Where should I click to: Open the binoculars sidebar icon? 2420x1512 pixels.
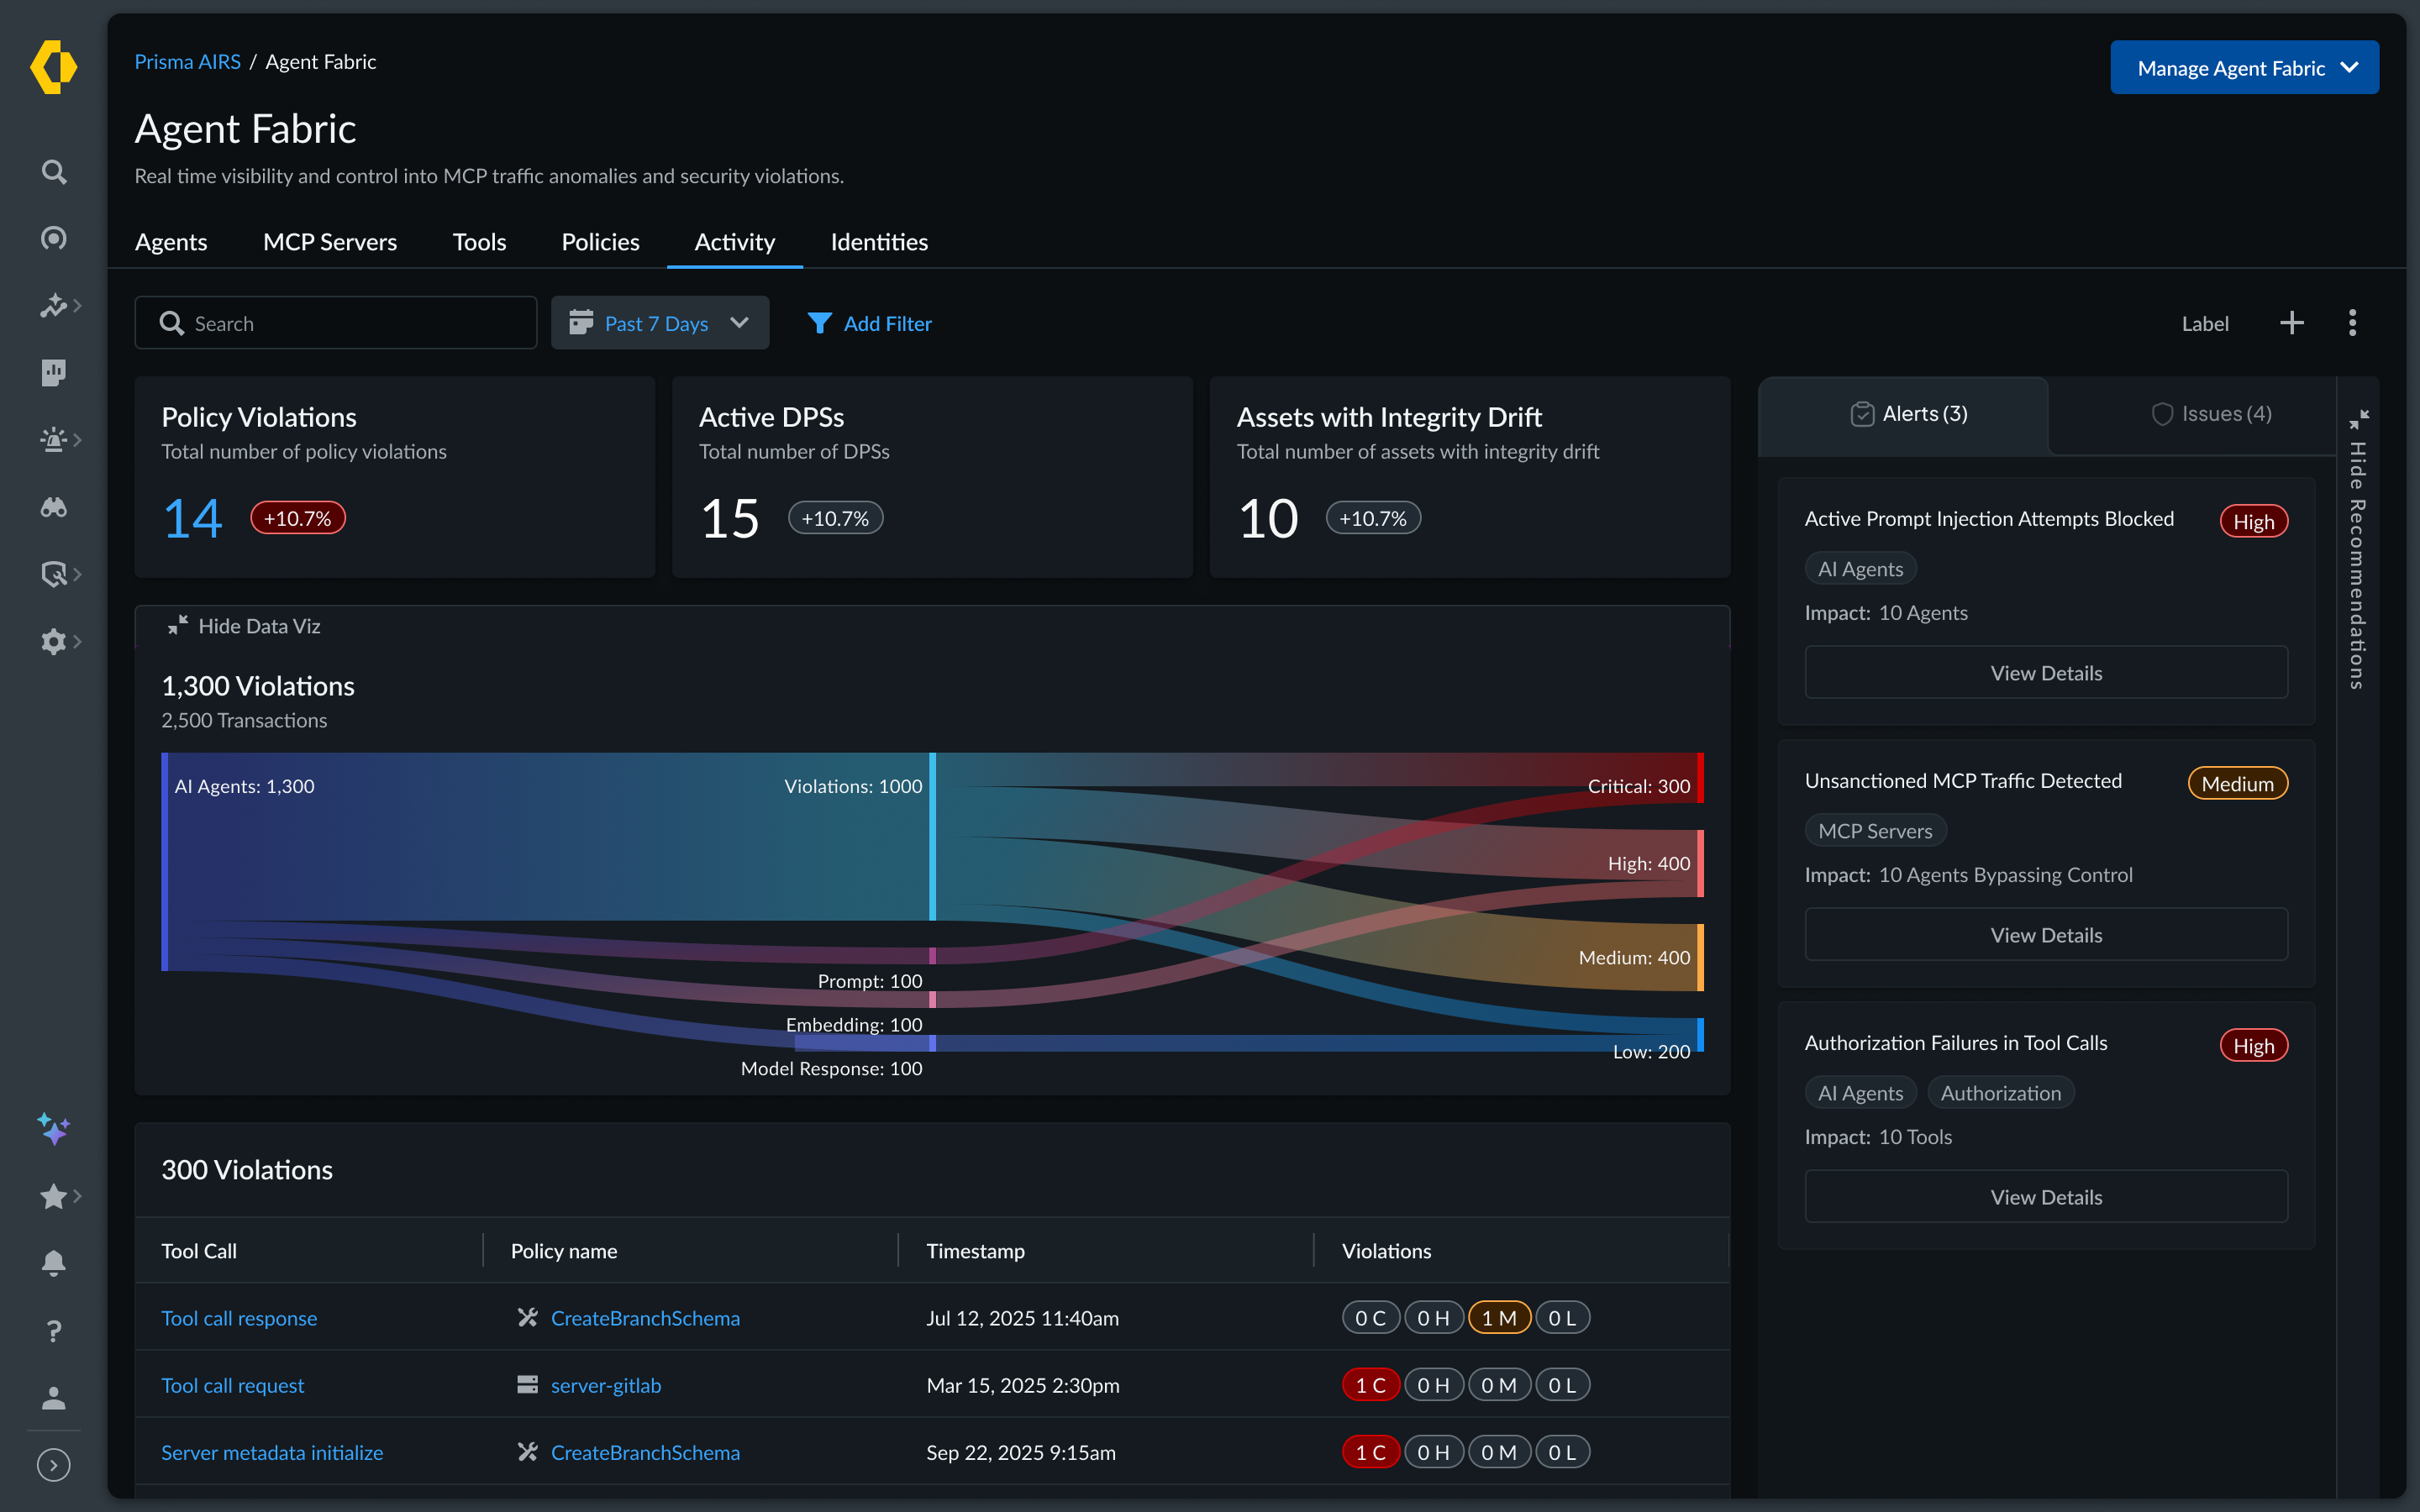(x=54, y=507)
